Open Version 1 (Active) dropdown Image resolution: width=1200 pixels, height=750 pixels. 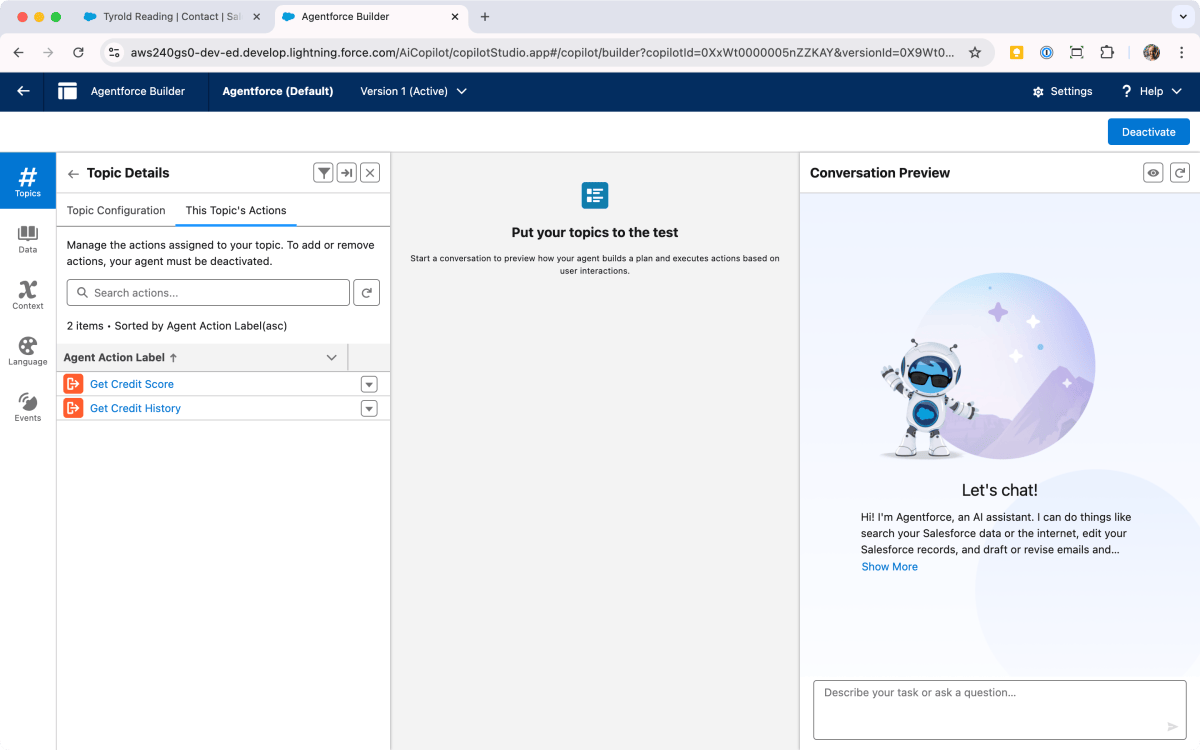tap(413, 91)
